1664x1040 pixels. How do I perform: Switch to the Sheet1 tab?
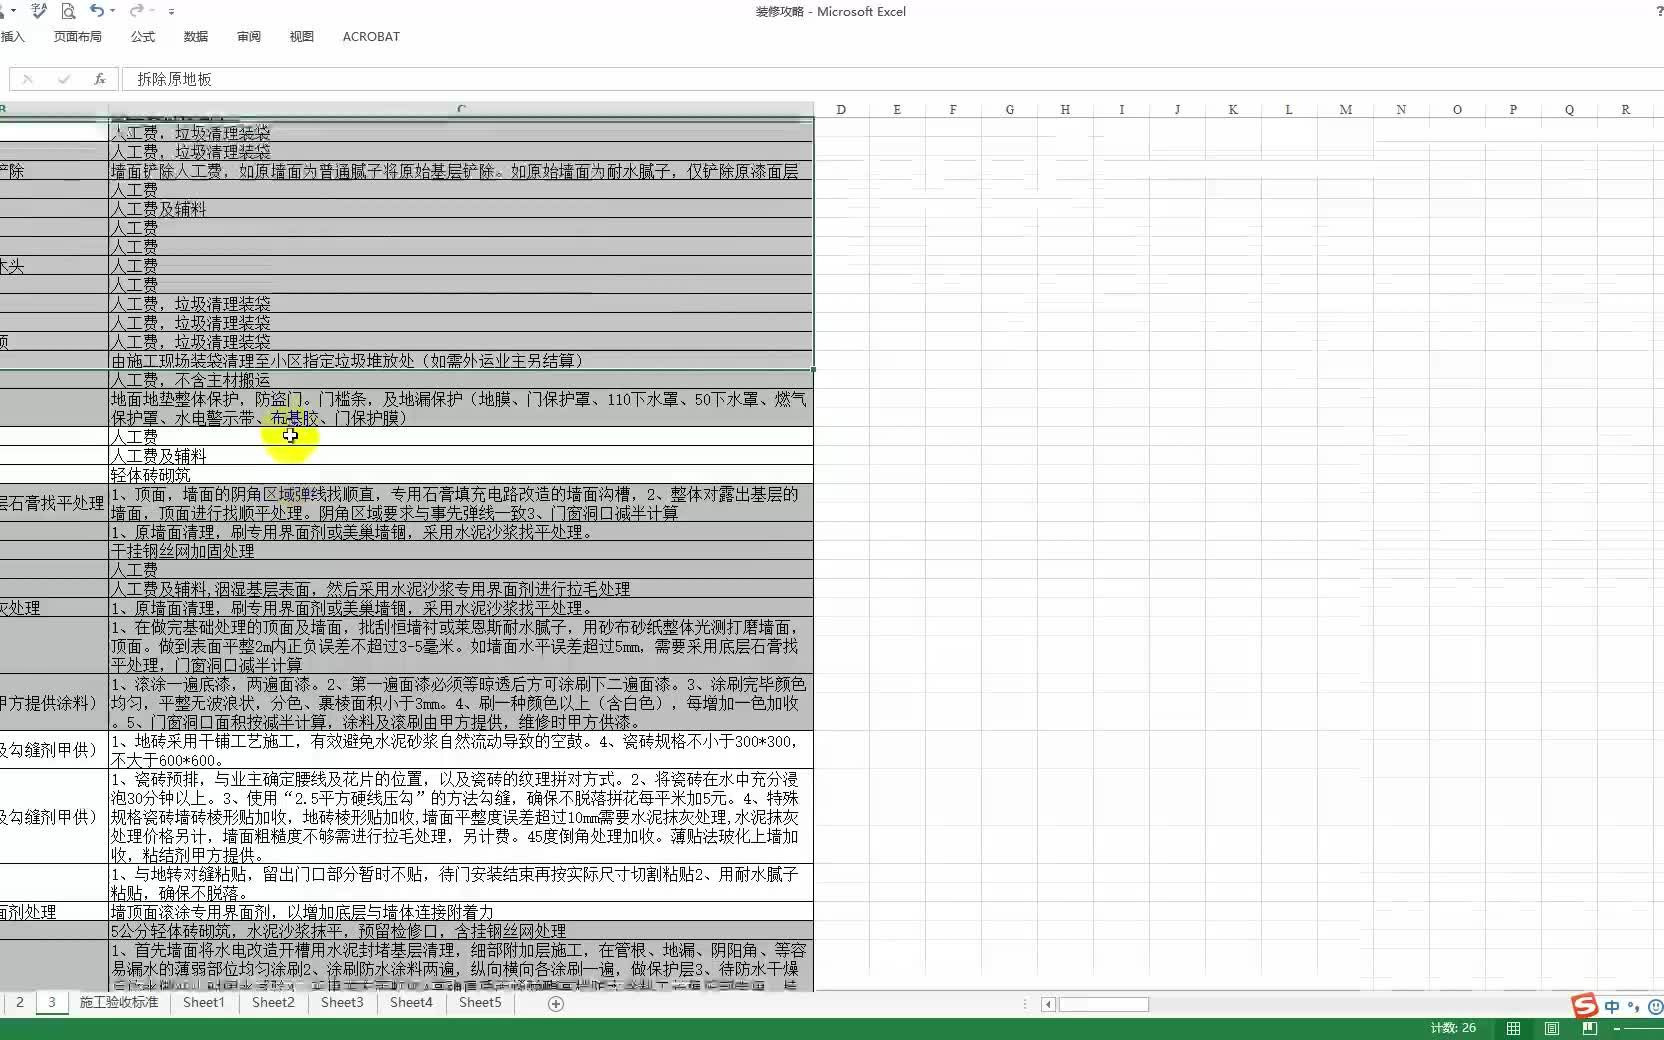(204, 1002)
